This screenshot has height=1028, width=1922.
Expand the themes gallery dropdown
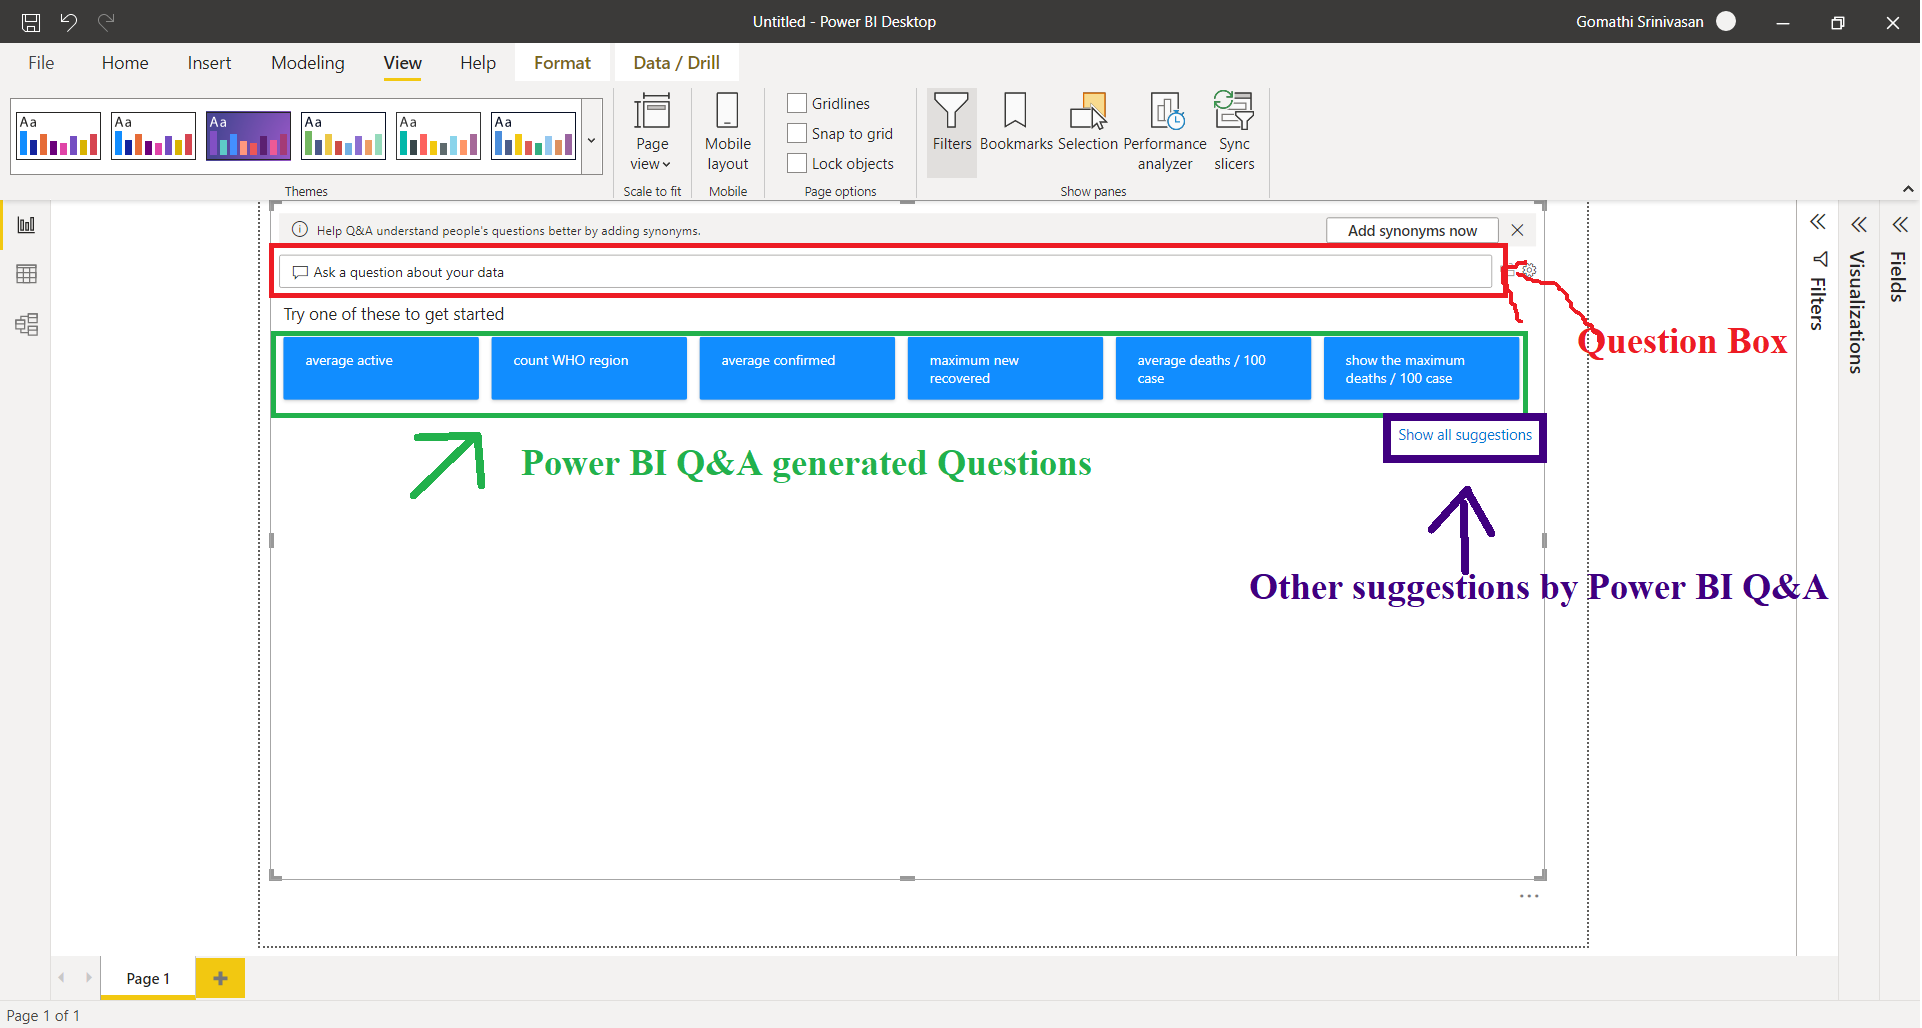592,138
